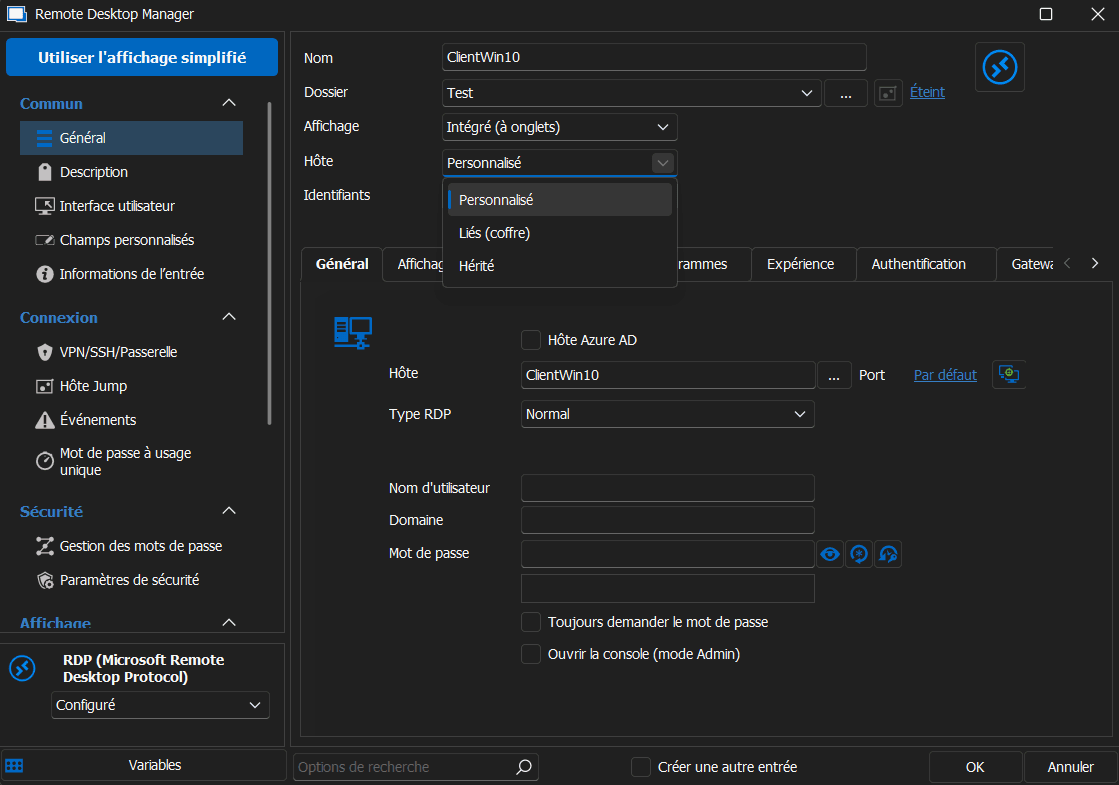Image resolution: width=1119 pixels, height=785 pixels.
Task: Enable the Hôte Azure AD checkbox
Action: coord(532,340)
